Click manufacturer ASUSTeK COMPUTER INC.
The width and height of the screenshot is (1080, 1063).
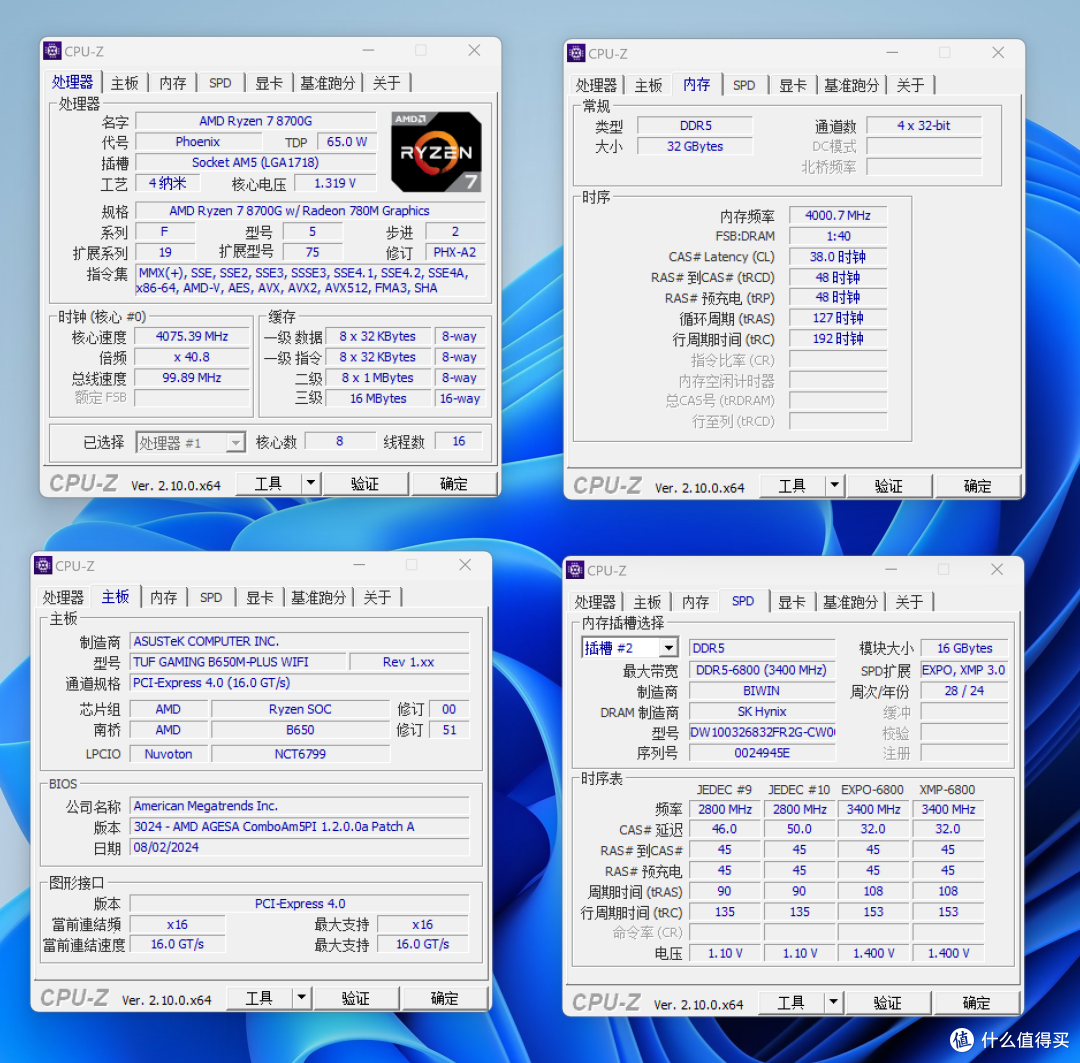(x=300, y=641)
